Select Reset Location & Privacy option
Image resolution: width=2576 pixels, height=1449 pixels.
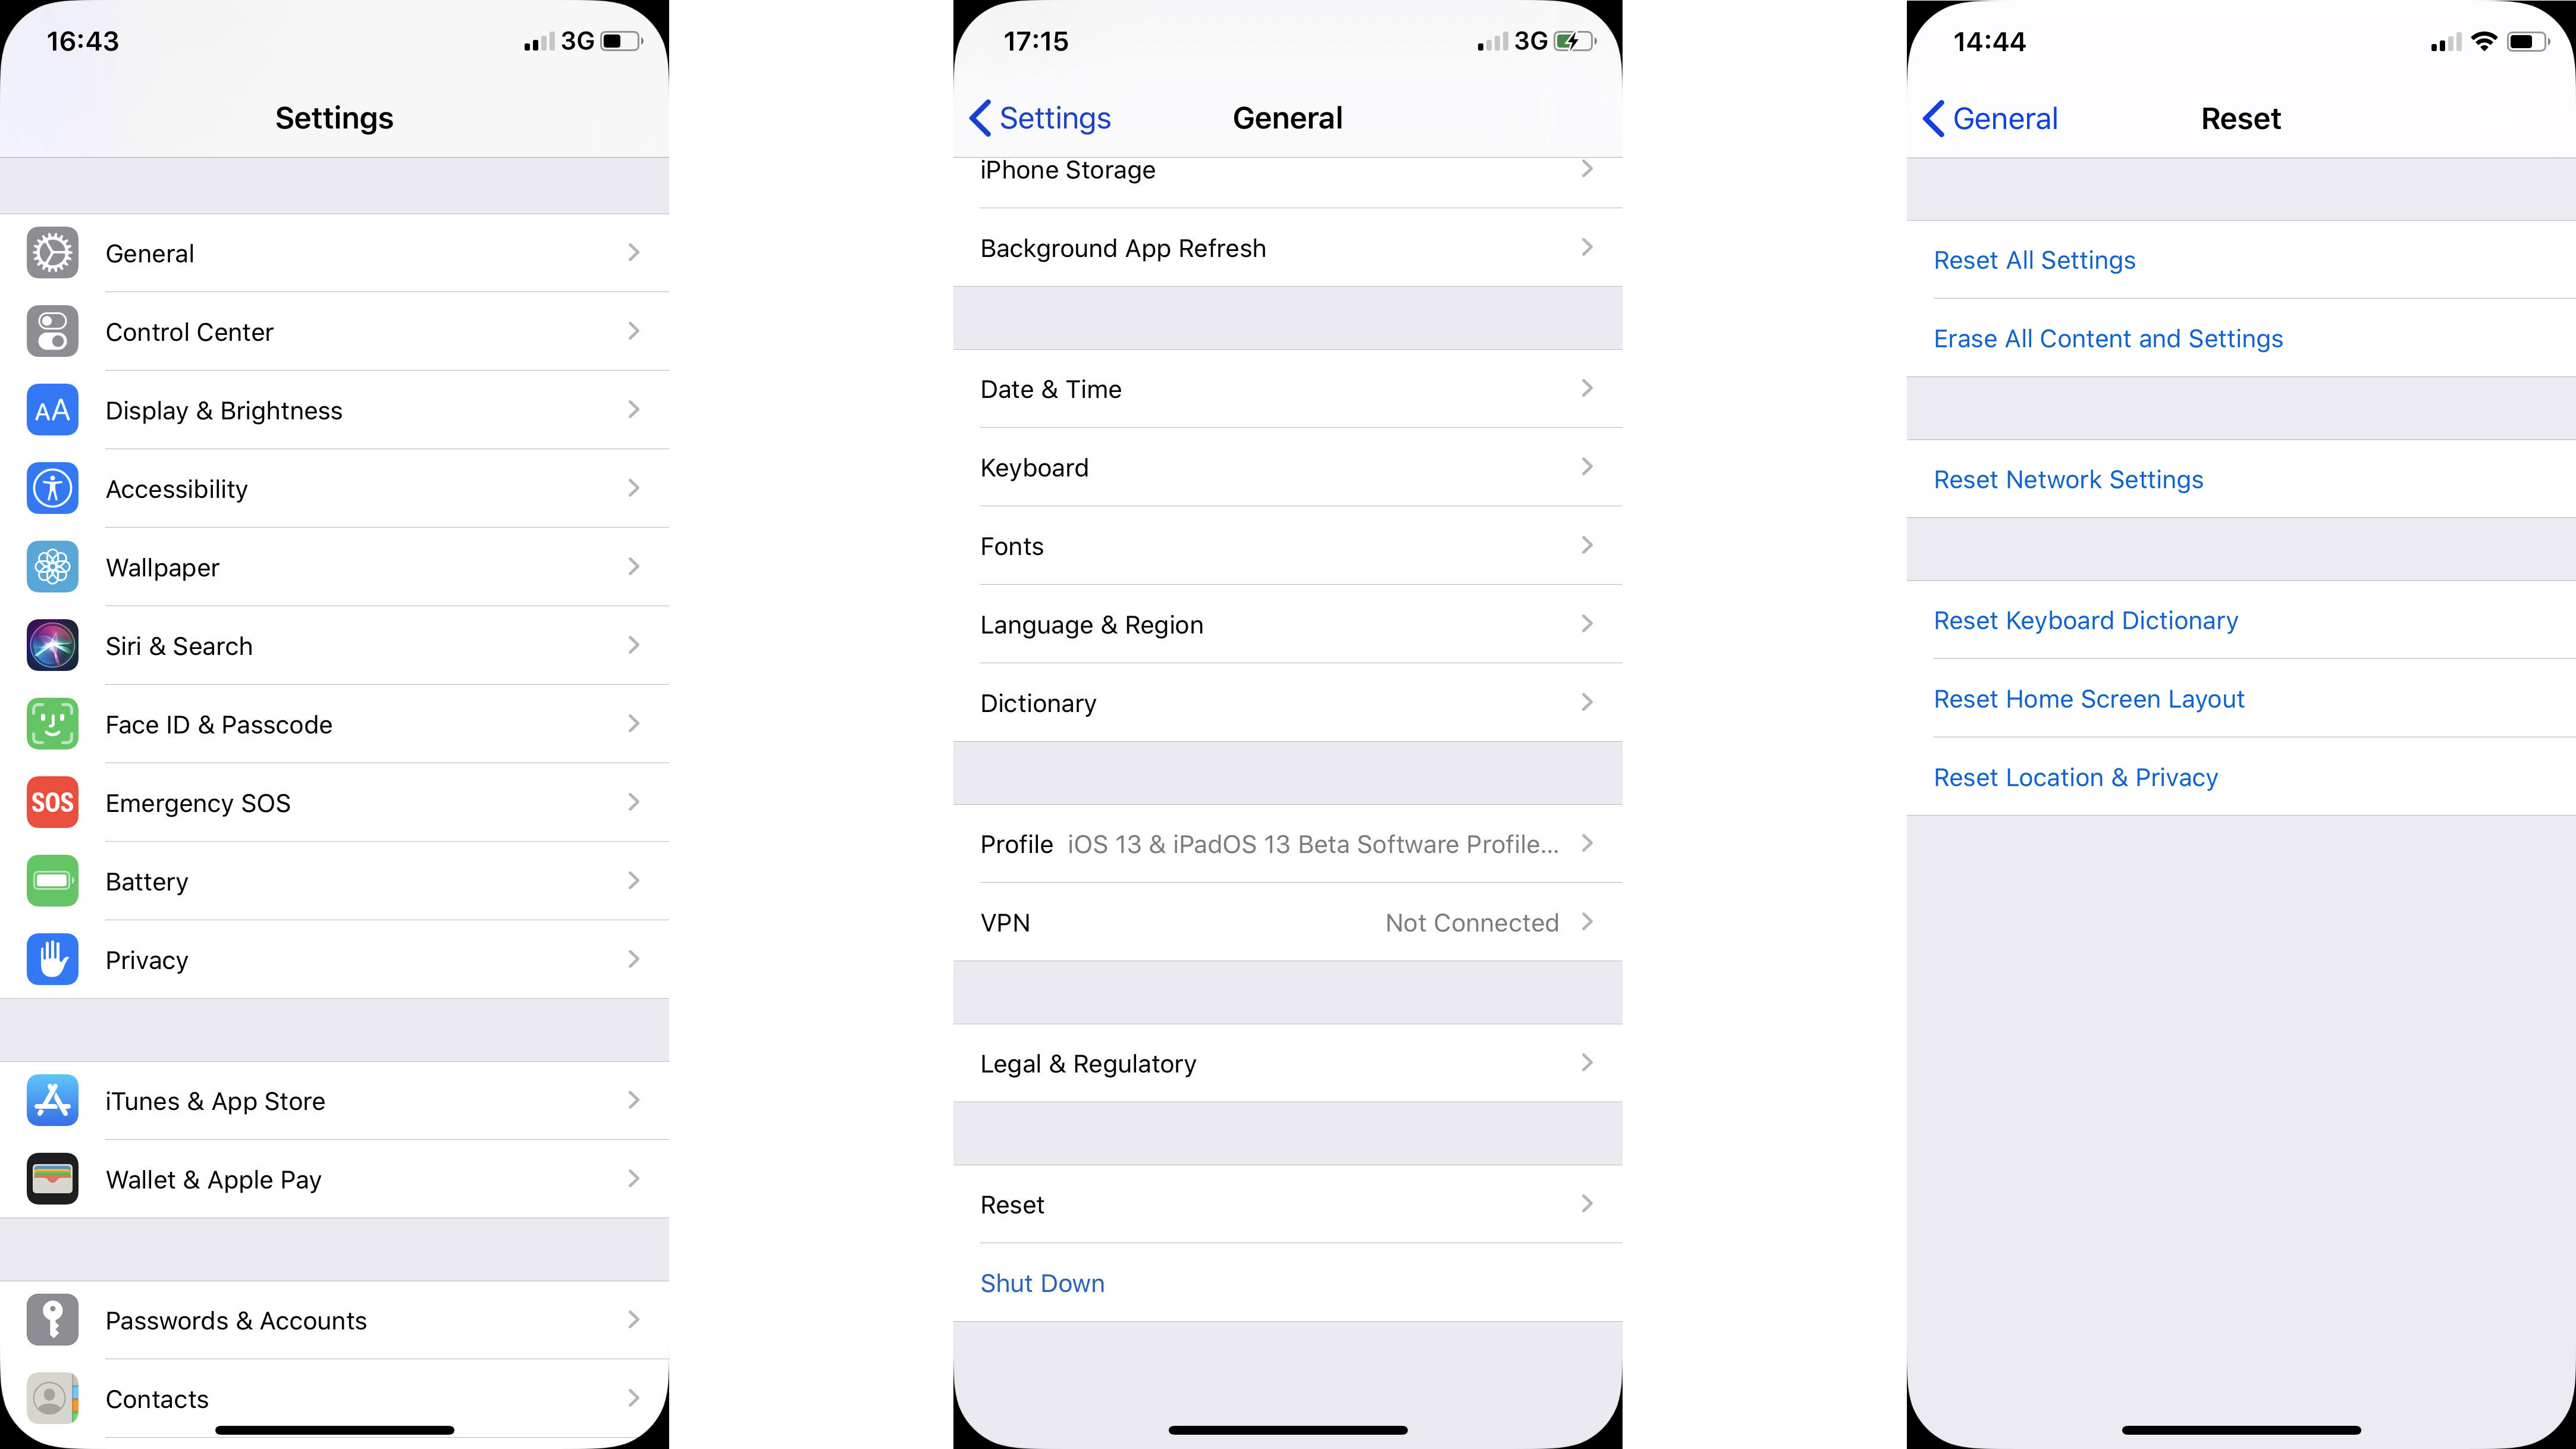pyautogui.click(x=2075, y=777)
